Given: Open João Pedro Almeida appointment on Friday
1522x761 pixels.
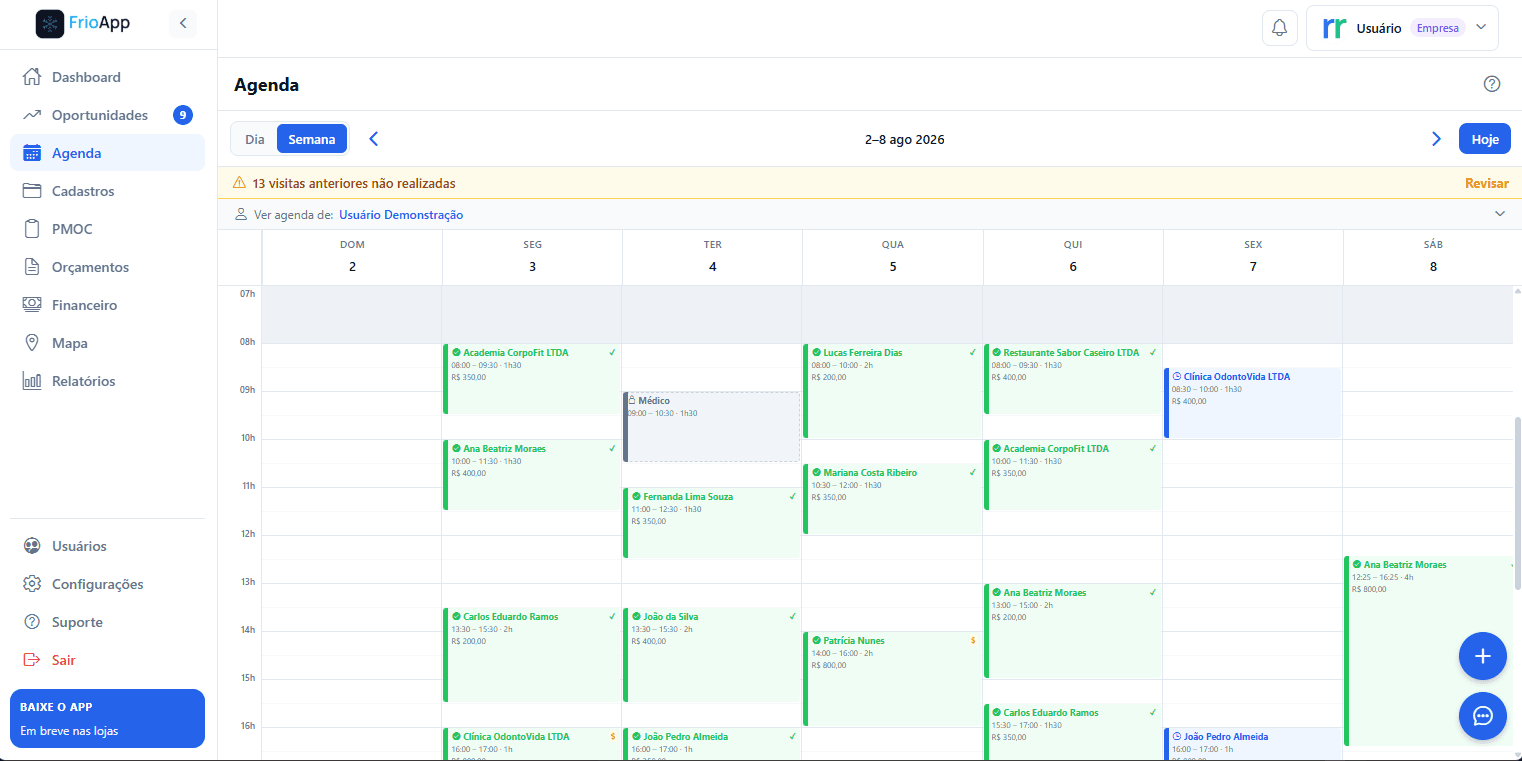Looking at the screenshot, I should [x=1253, y=744].
